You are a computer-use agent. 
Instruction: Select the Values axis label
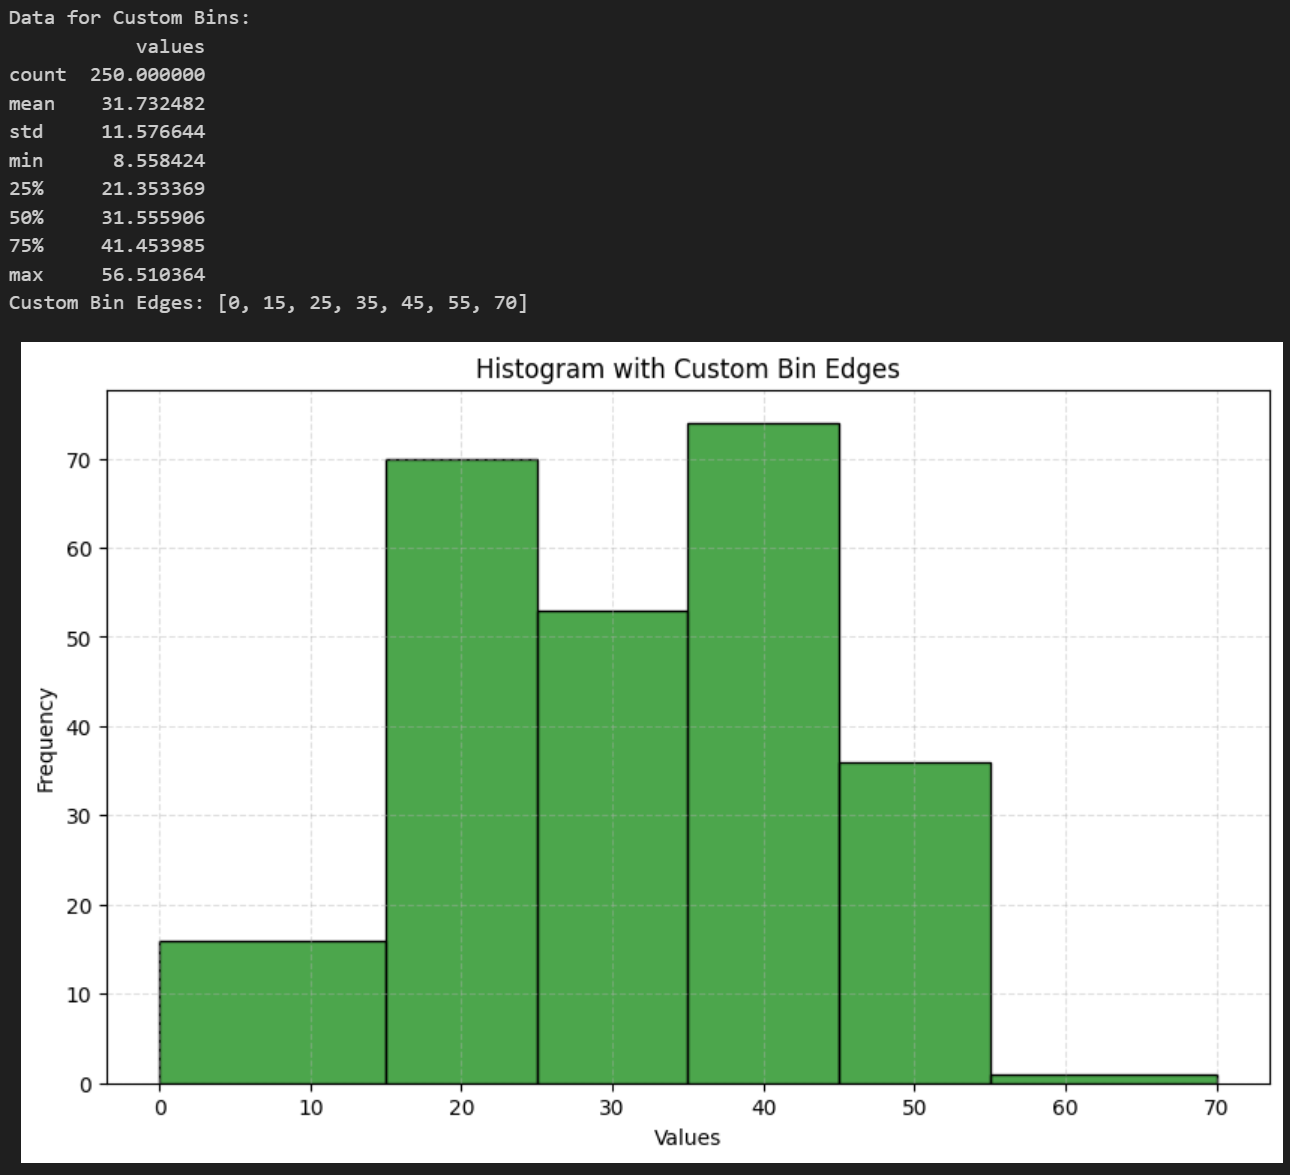tap(687, 1137)
